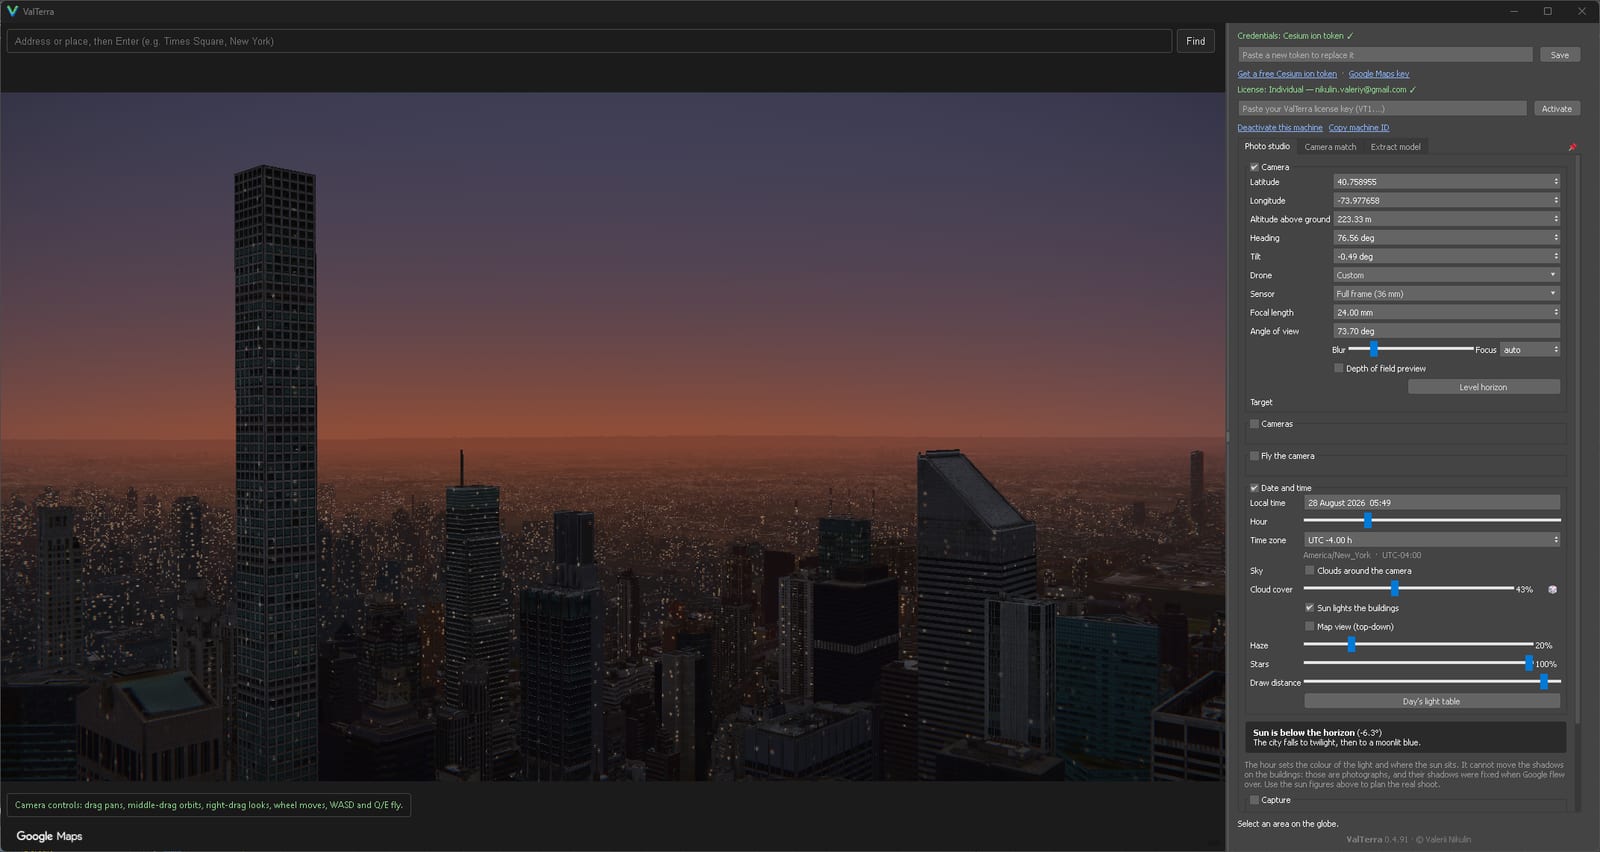Open the Get a free Cesium ion token link
The image size is (1600, 852).
point(1287,74)
